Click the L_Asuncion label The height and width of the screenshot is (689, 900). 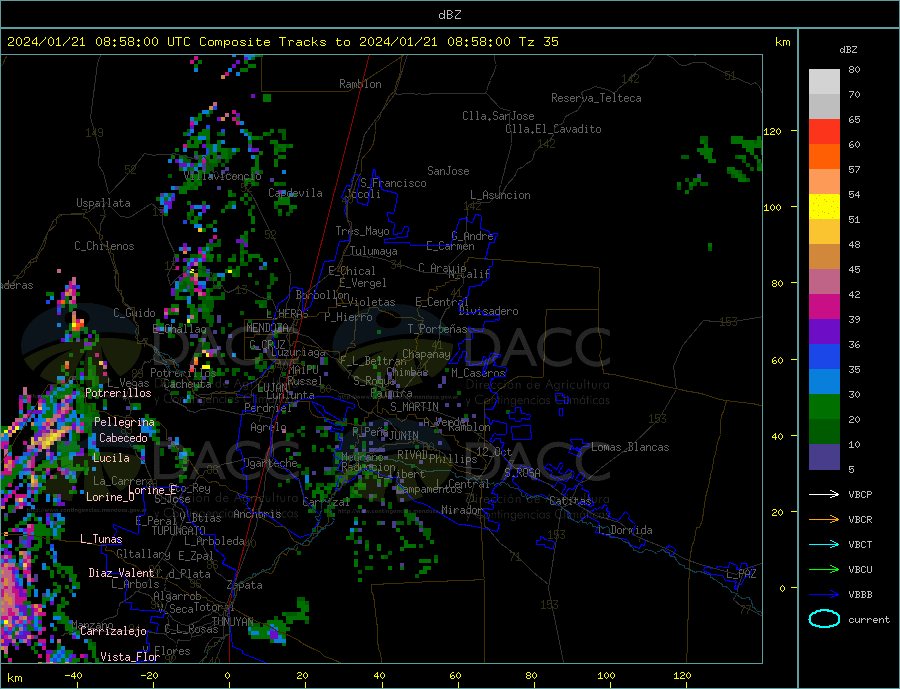501,195
